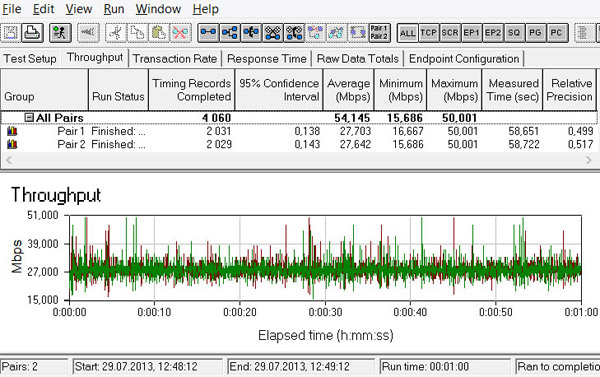Click the red X delete icon
The height and width of the screenshot is (377, 600).
coord(180,33)
